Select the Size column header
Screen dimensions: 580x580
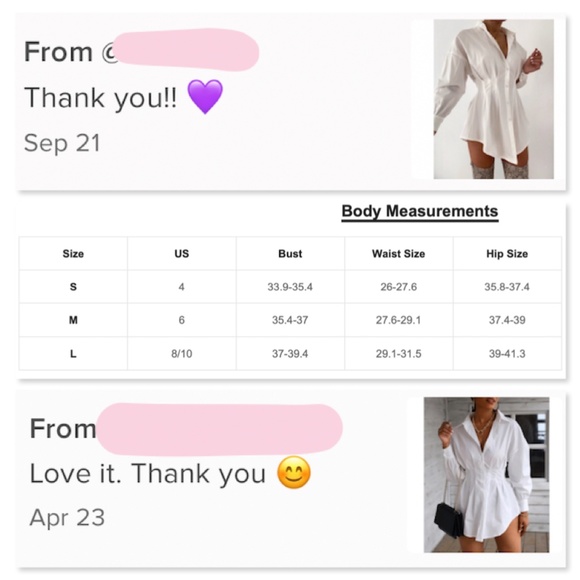click(x=73, y=254)
